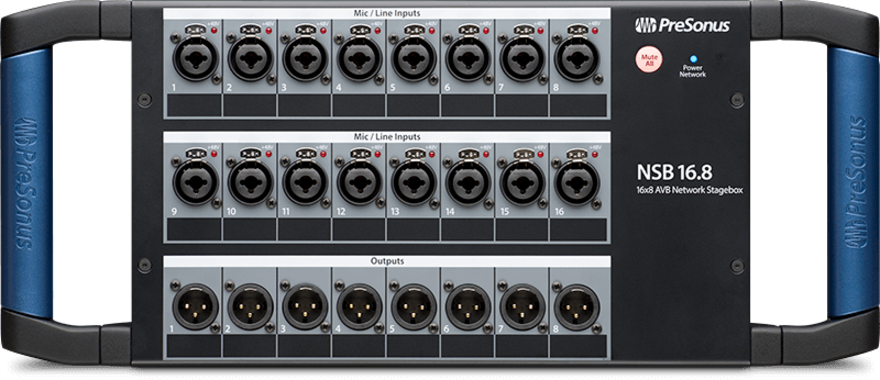Select the input 8 combo jack
Viewport: 880px width, 380px height.
[x=577, y=58]
